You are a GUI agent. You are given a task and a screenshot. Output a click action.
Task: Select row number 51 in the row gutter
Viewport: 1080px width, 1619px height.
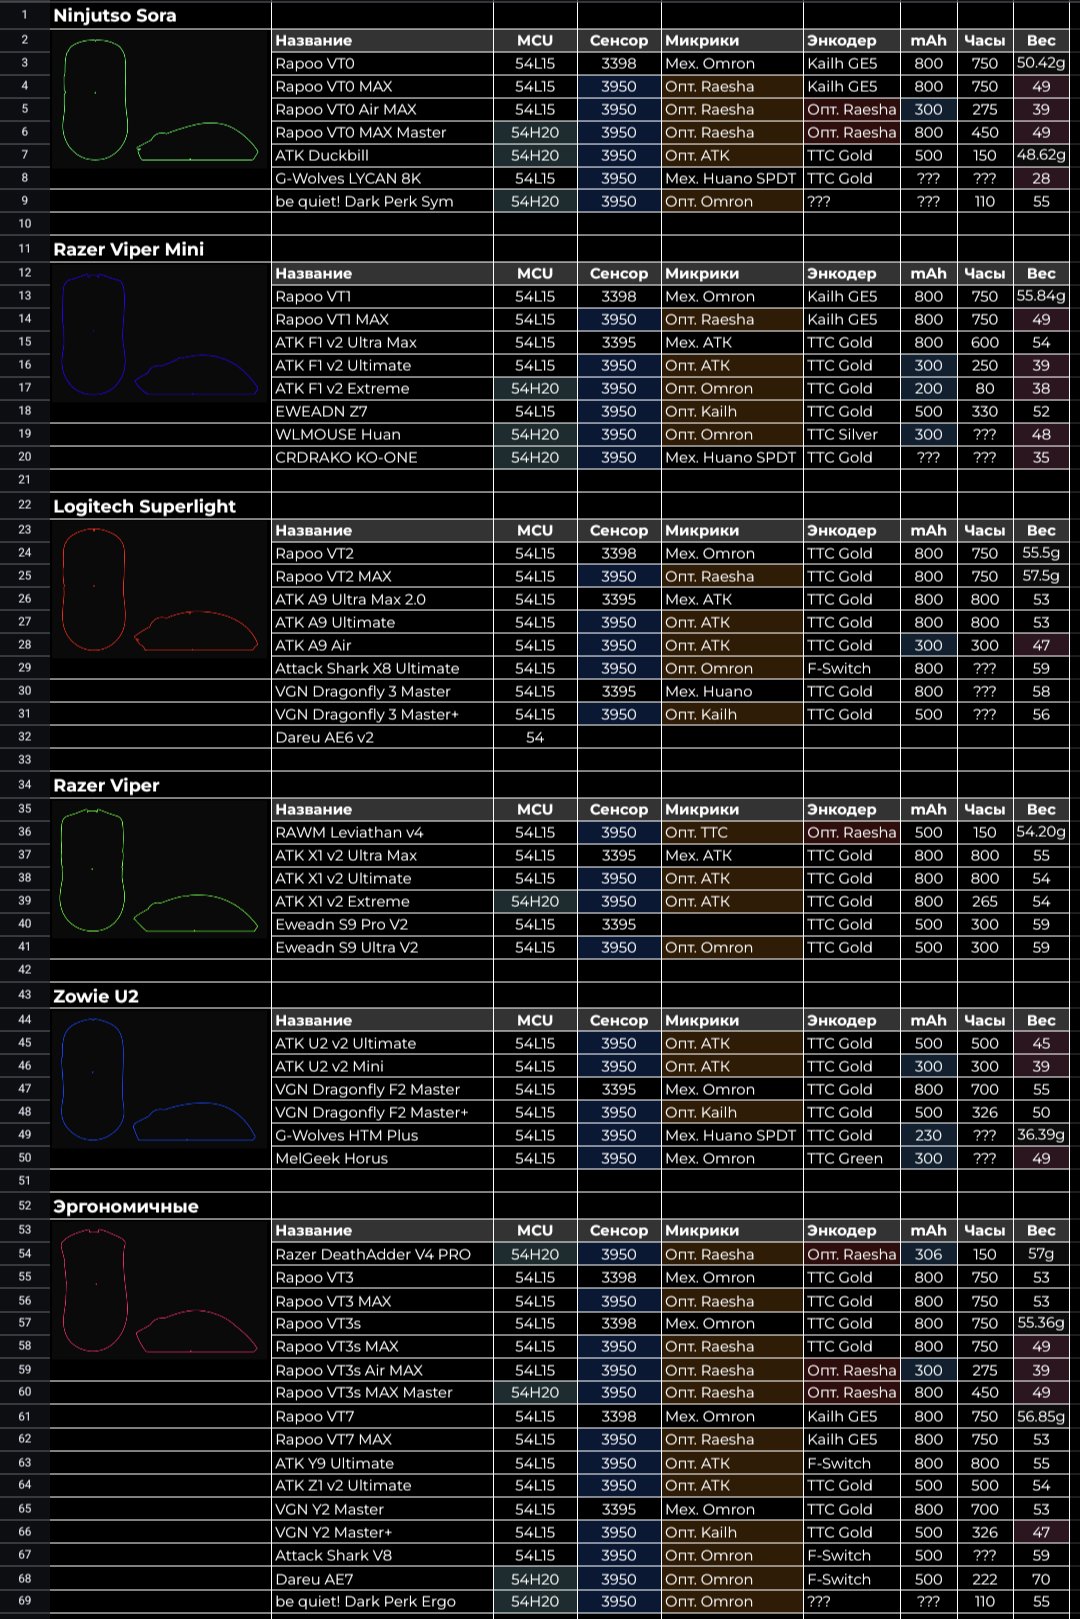pos(24,1181)
